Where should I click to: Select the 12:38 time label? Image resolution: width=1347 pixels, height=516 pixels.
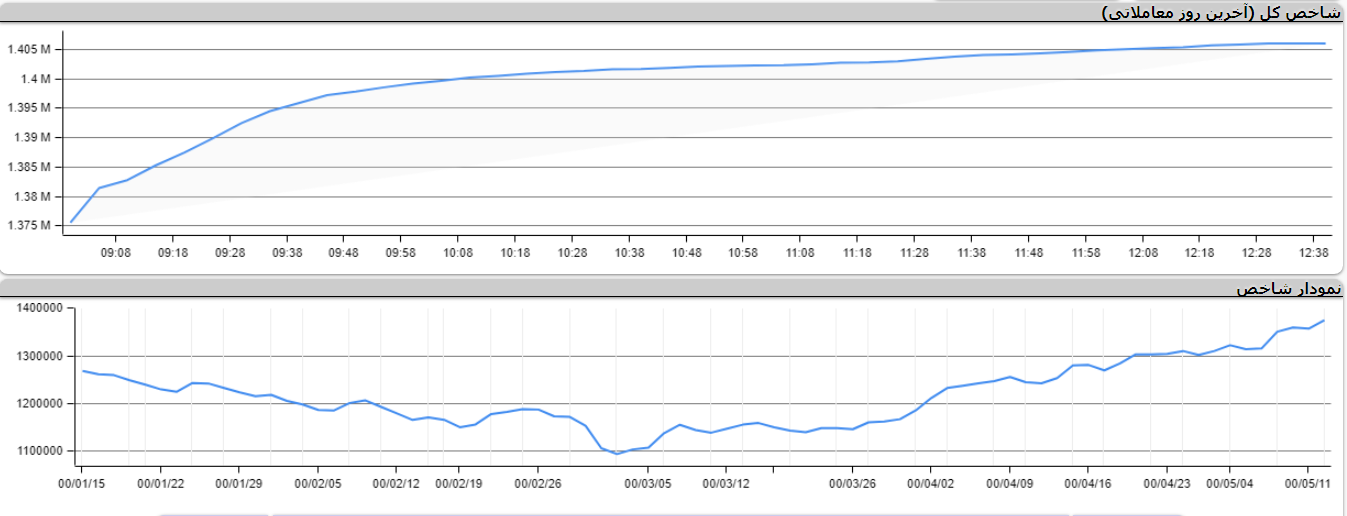[1313, 254]
